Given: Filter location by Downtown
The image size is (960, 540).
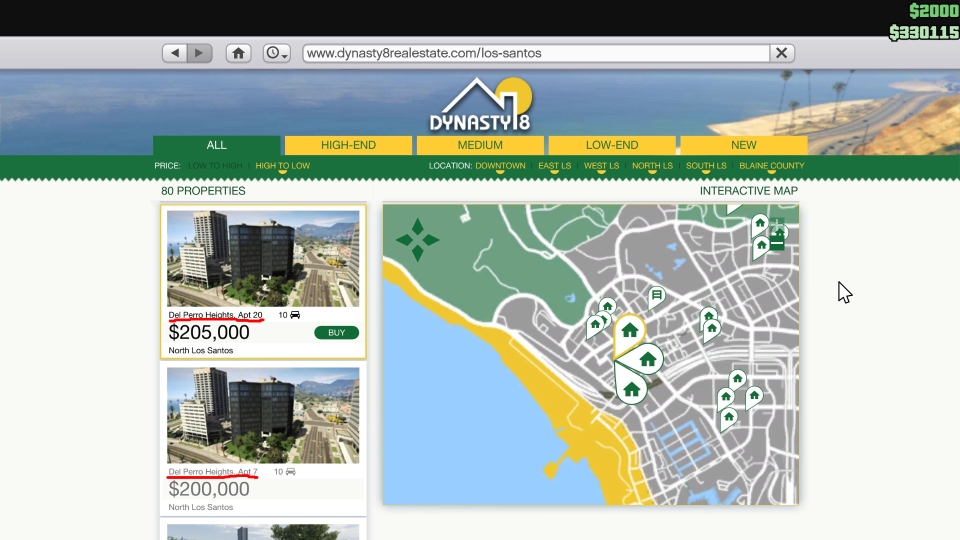Looking at the screenshot, I should tap(500, 166).
